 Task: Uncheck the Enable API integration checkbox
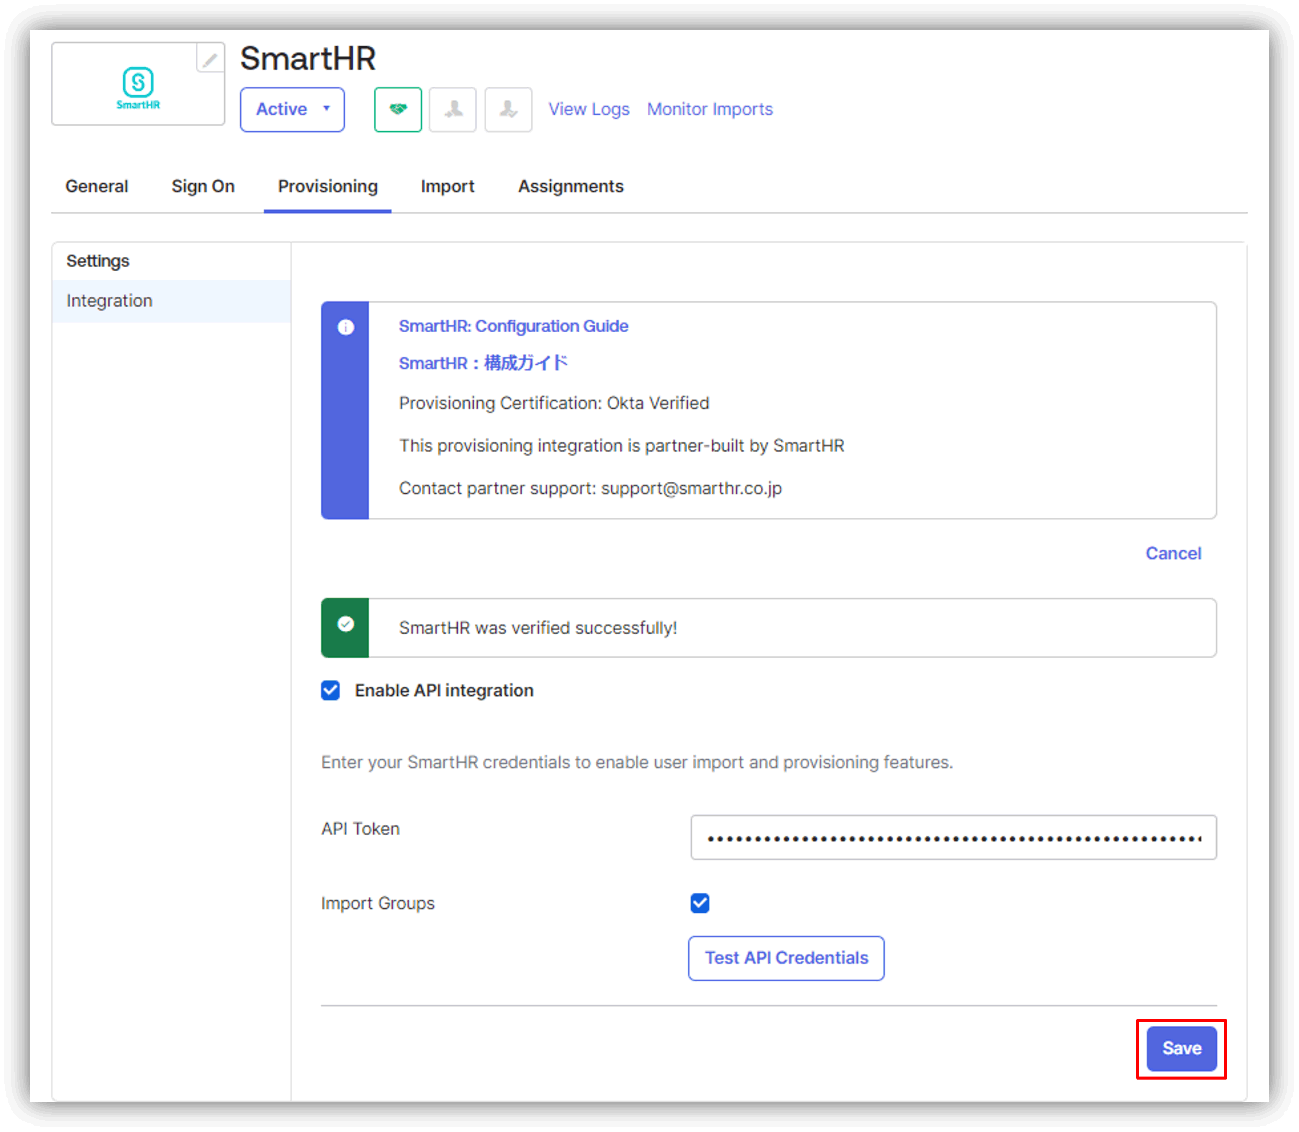(x=331, y=691)
